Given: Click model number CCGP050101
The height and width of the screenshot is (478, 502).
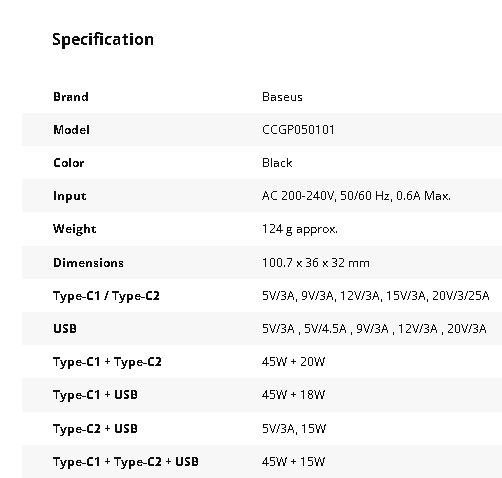Looking at the screenshot, I should 298,130.
